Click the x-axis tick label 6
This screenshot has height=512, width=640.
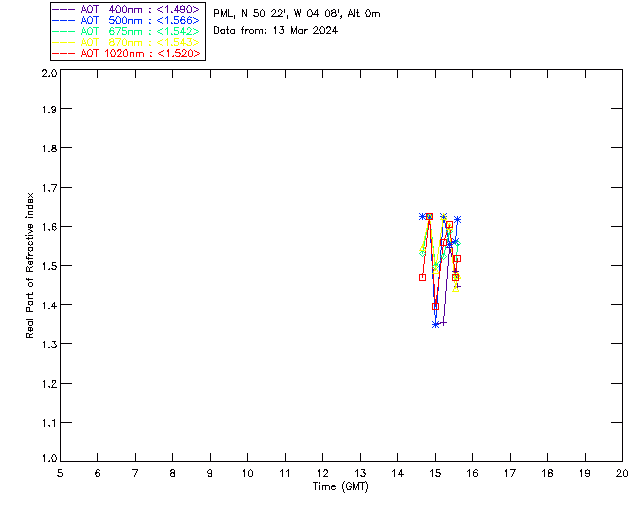(x=98, y=473)
